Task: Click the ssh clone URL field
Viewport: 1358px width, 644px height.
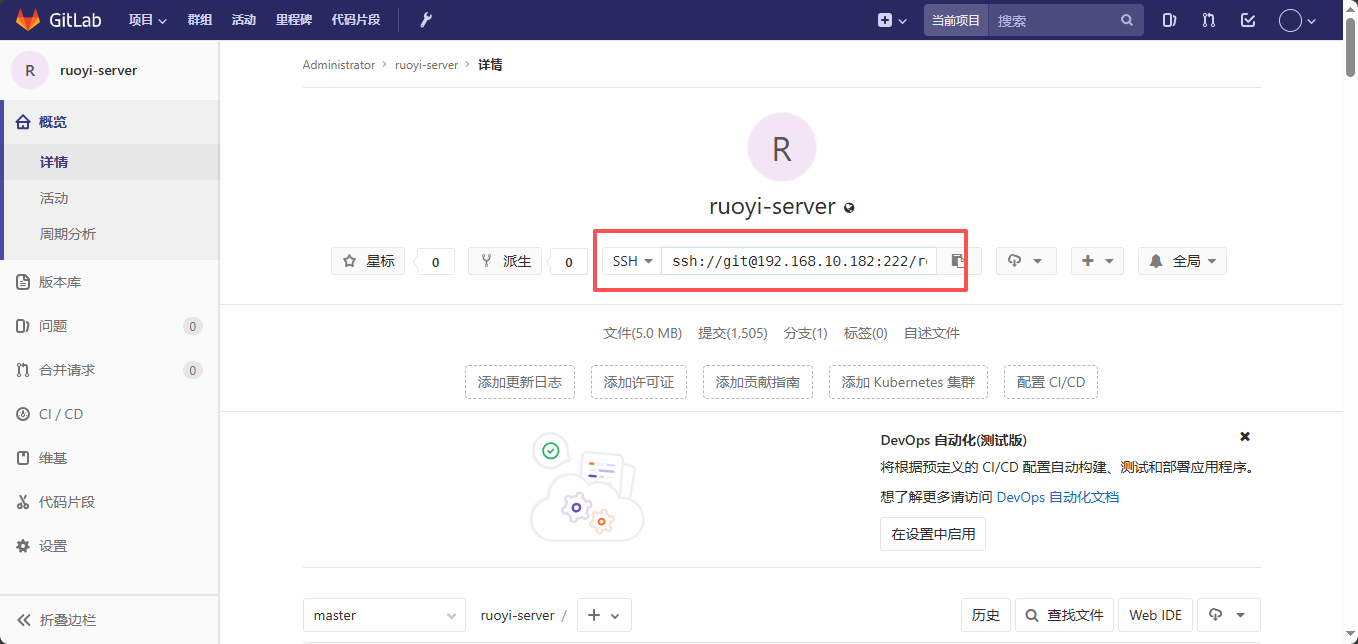Action: (x=799, y=261)
